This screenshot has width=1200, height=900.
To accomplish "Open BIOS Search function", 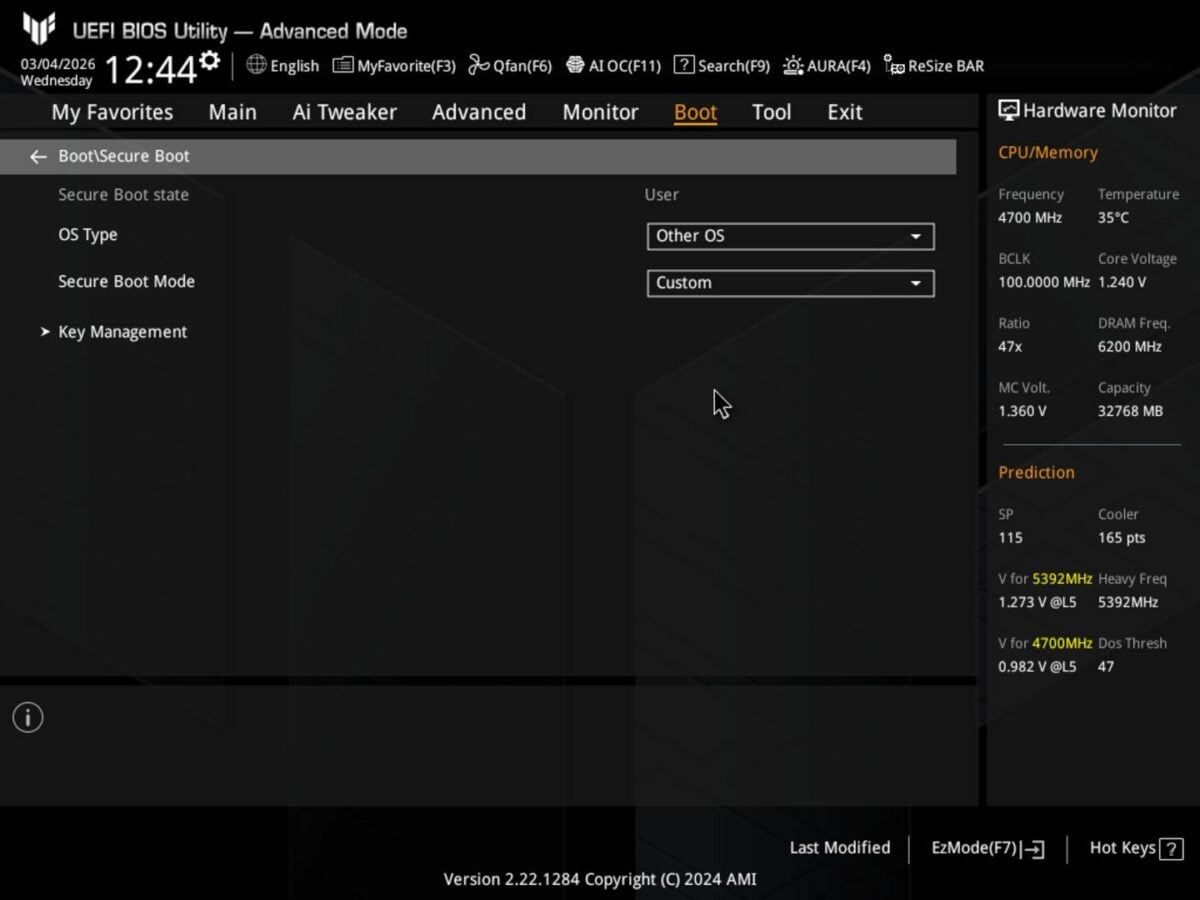I will click(721, 65).
